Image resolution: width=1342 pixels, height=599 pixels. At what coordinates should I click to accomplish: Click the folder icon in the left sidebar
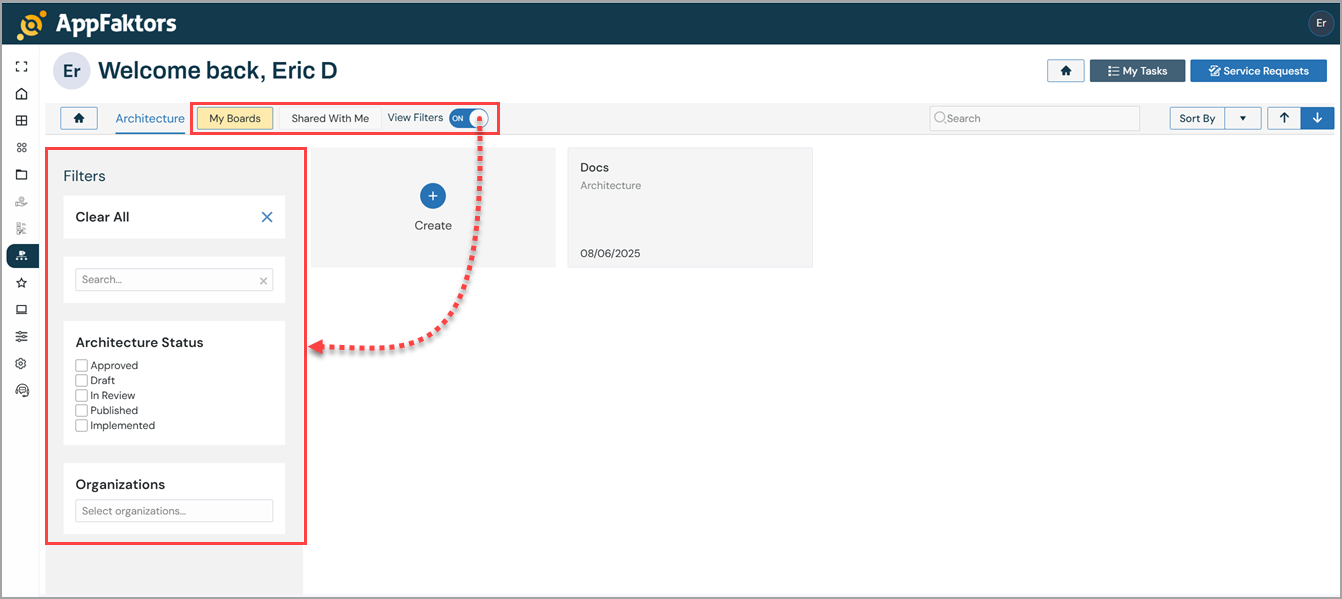21,175
